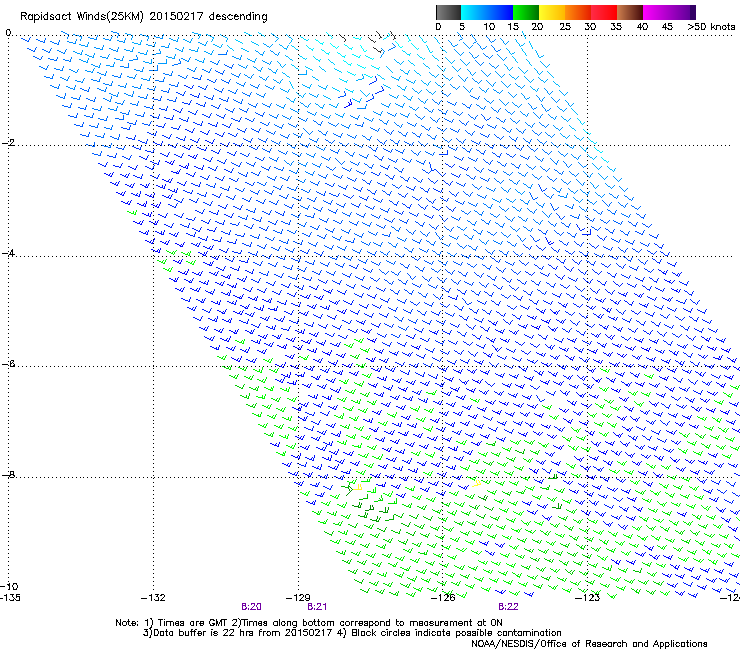The height and width of the screenshot is (650, 740).
Task: Click the 0 latitude axis label
Action: point(8,33)
